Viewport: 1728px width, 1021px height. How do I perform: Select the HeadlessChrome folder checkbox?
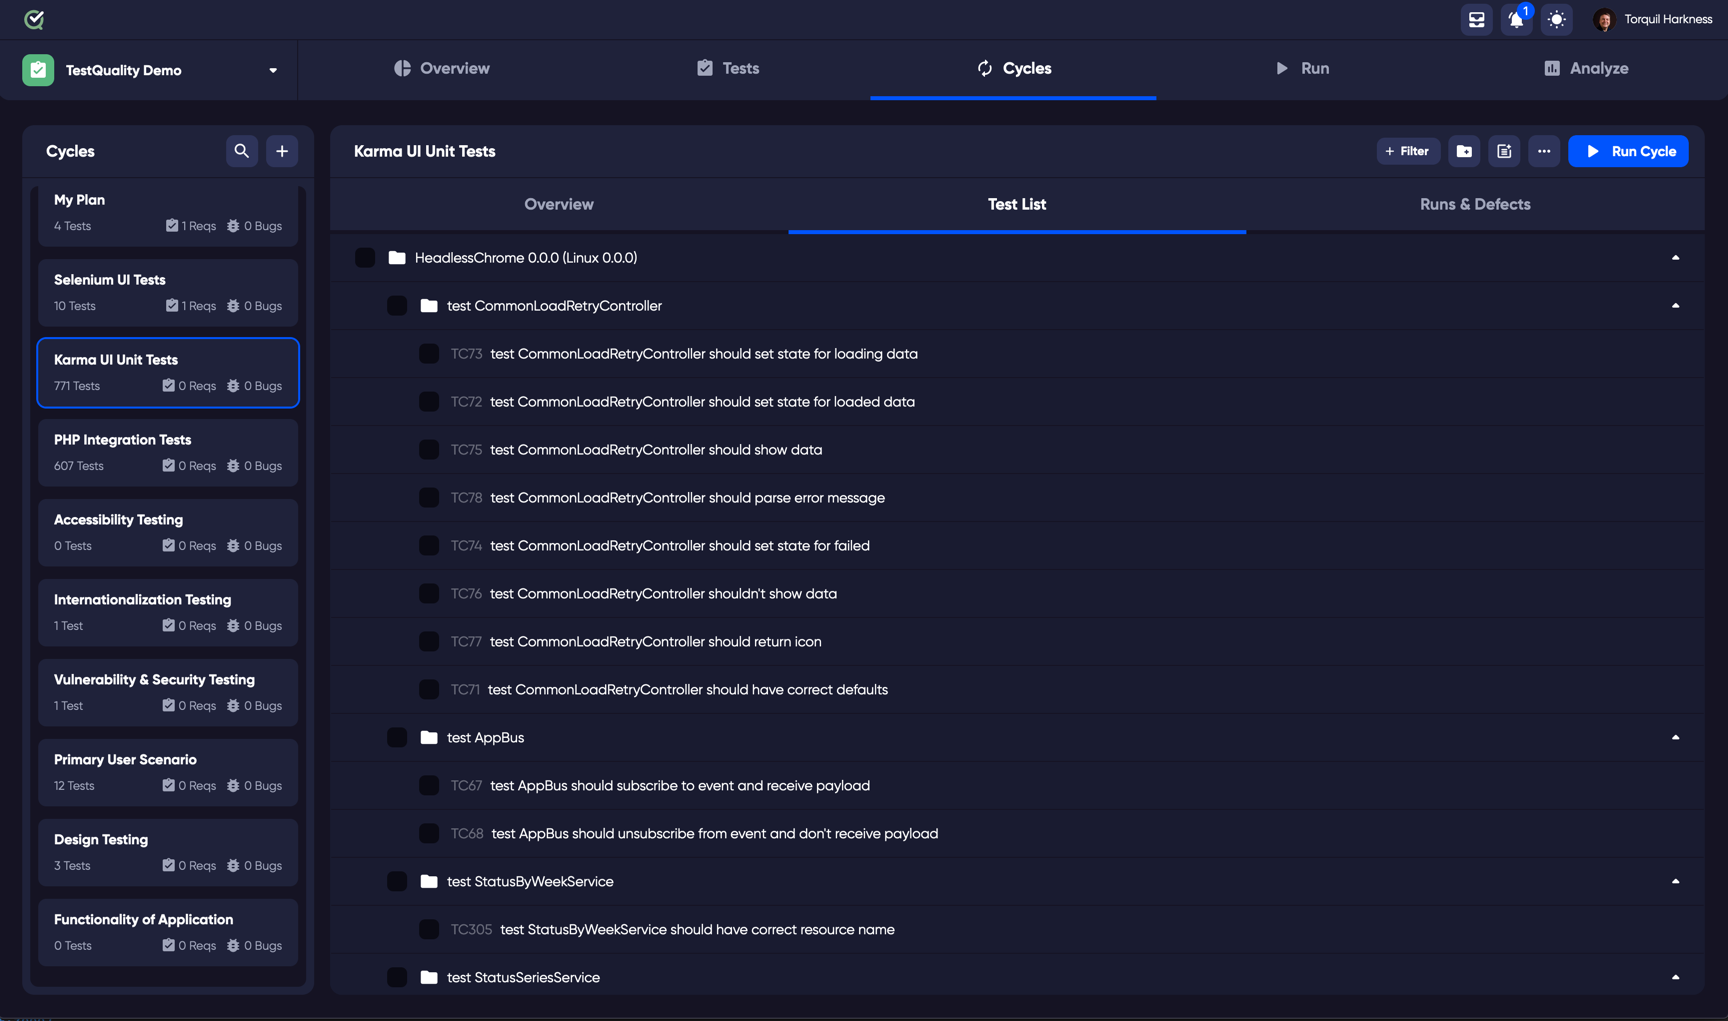(365, 258)
